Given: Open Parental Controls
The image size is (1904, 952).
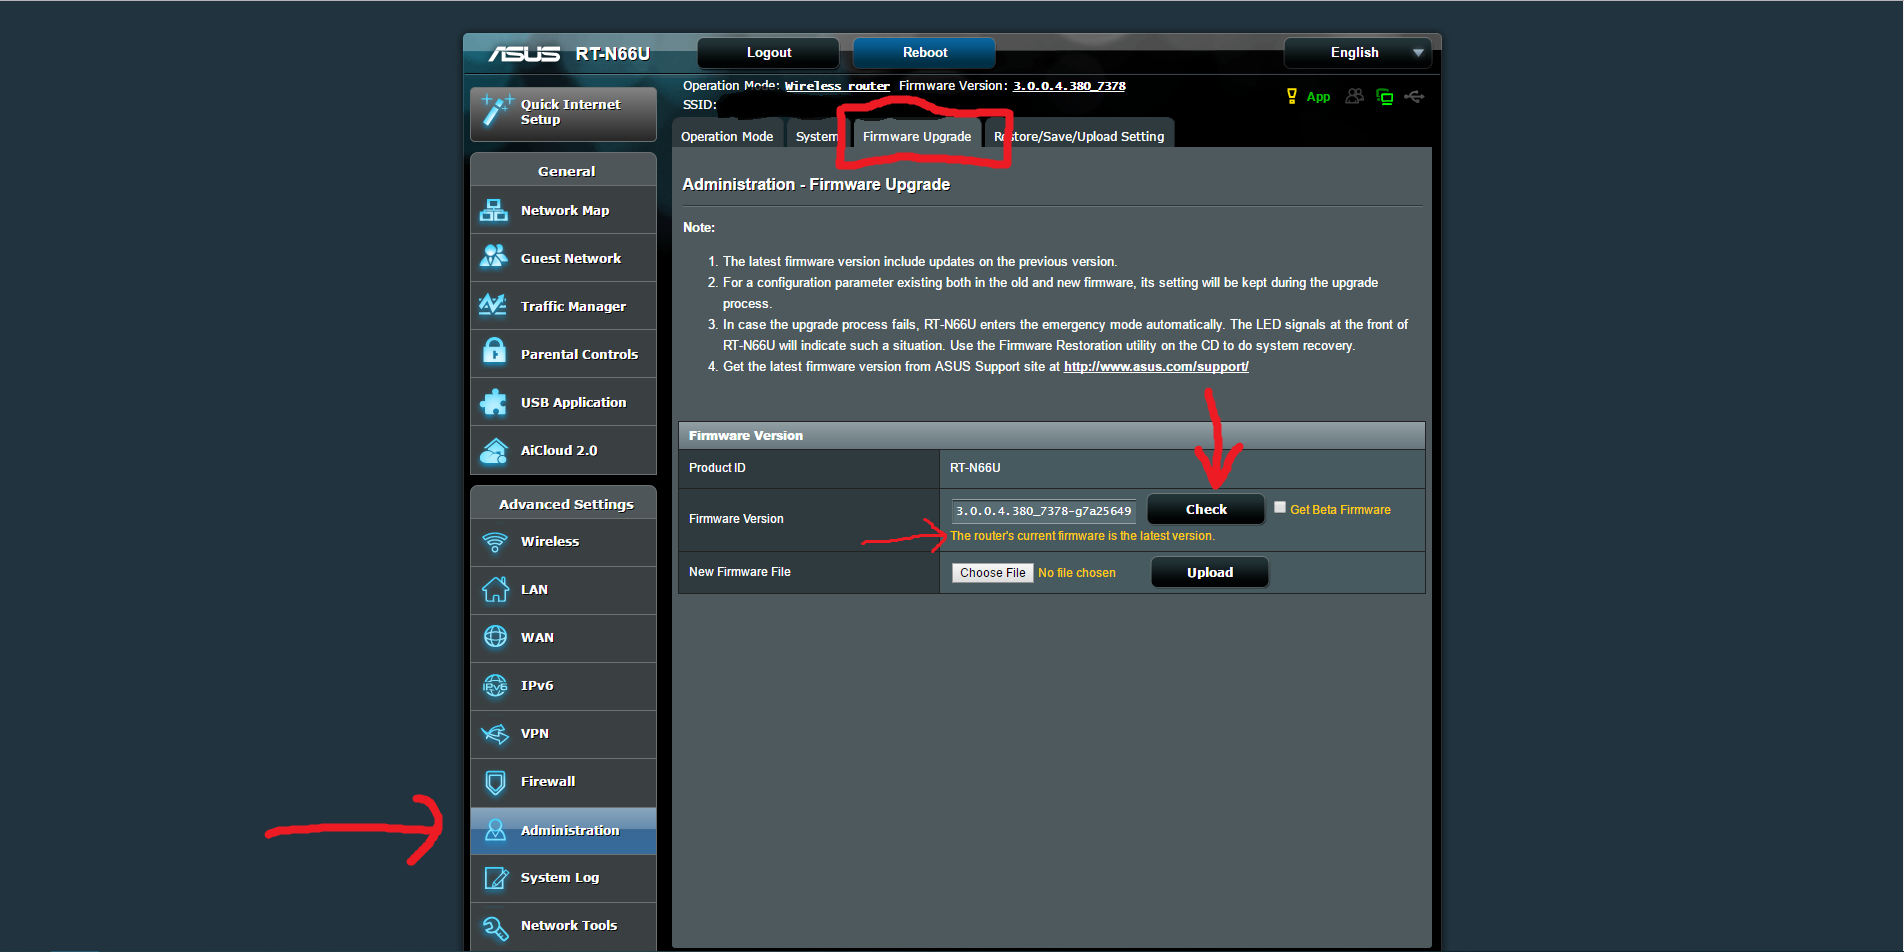Looking at the screenshot, I should click(579, 353).
